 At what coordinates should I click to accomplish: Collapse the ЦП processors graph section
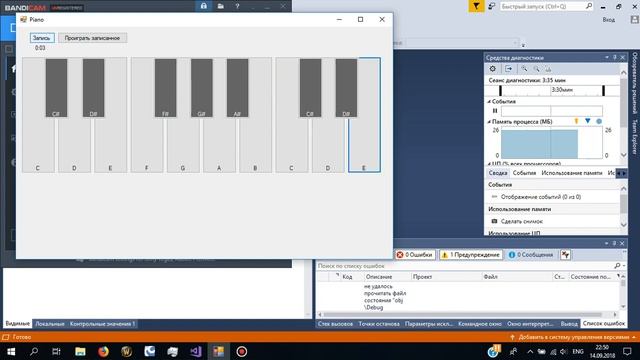coord(489,164)
